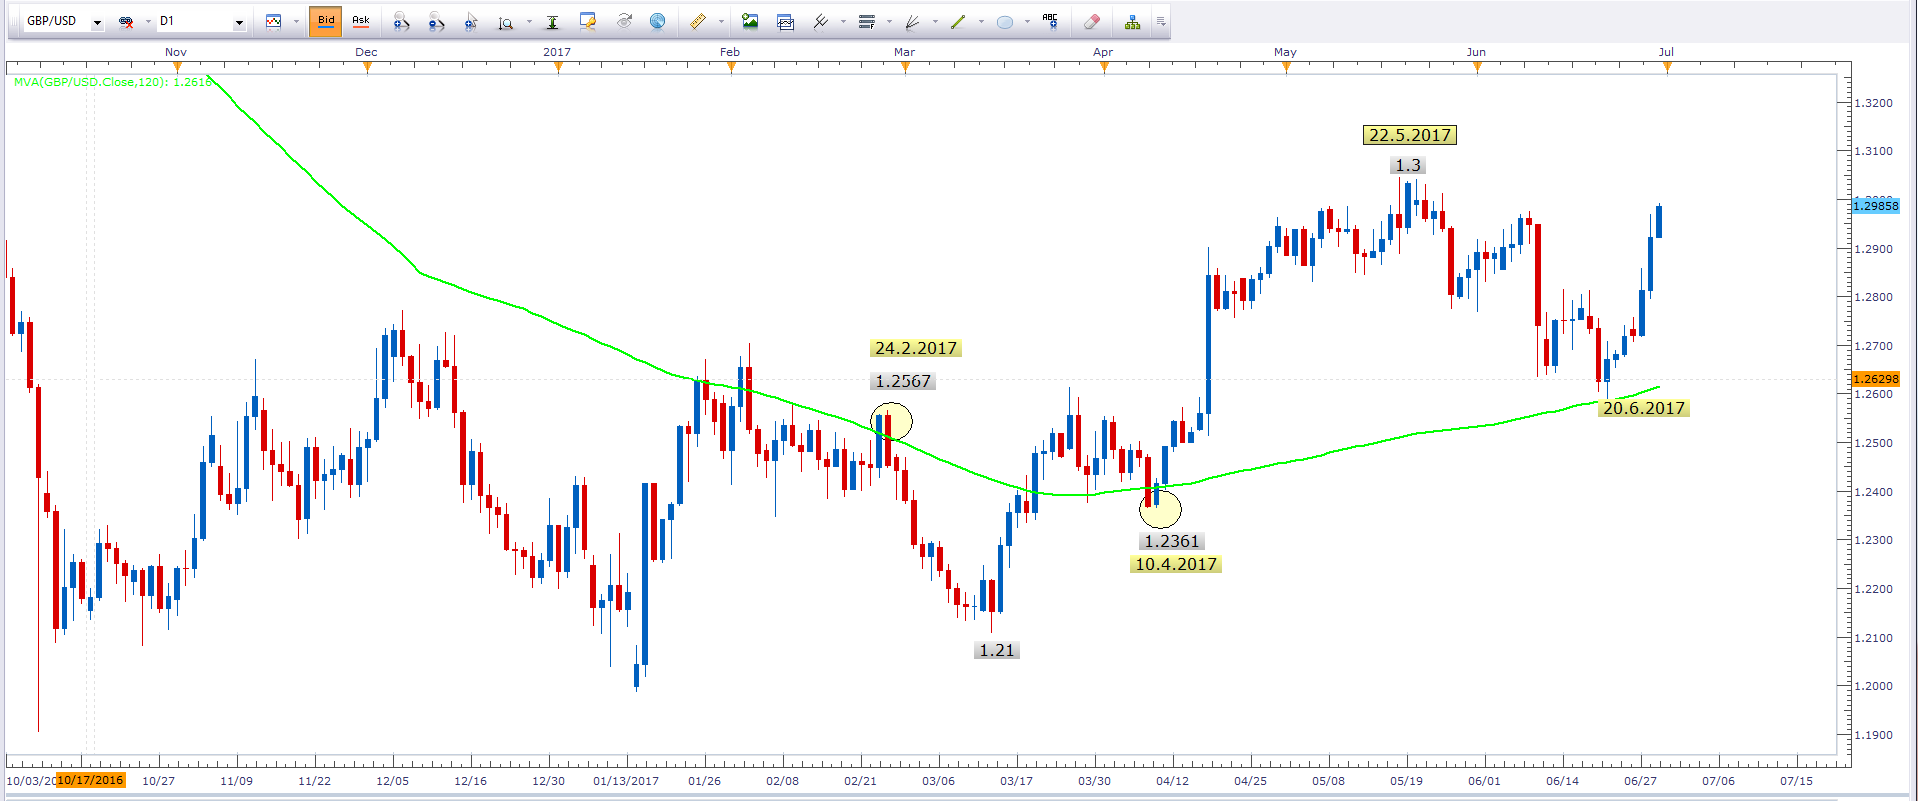Toggle Bid price display
1918x801 pixels.
[x=326, y=21]
